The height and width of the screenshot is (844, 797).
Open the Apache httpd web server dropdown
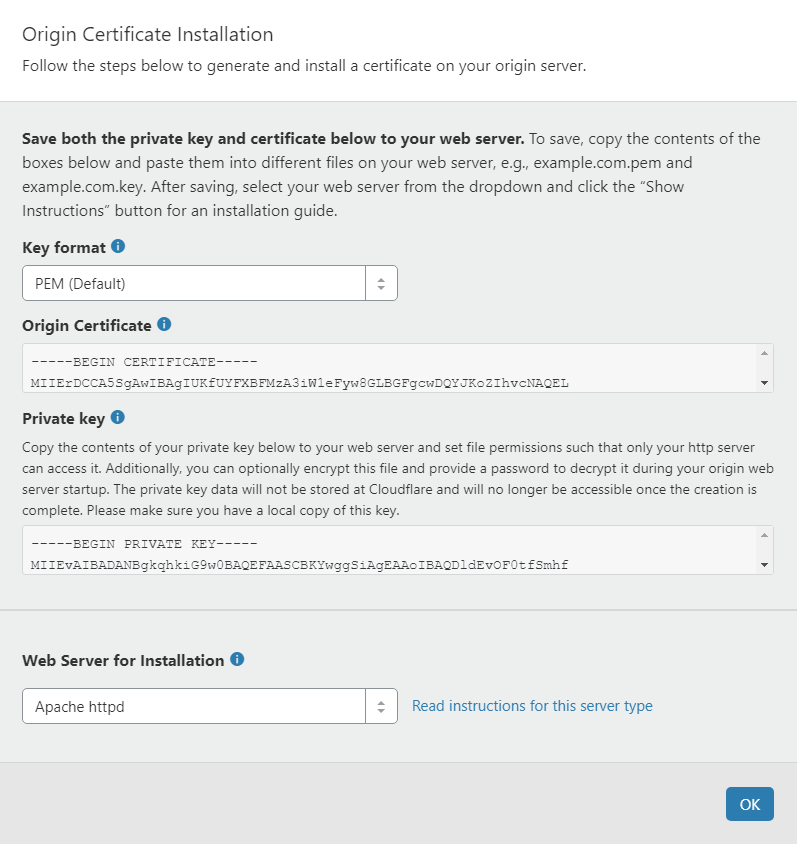click(194, 706)
